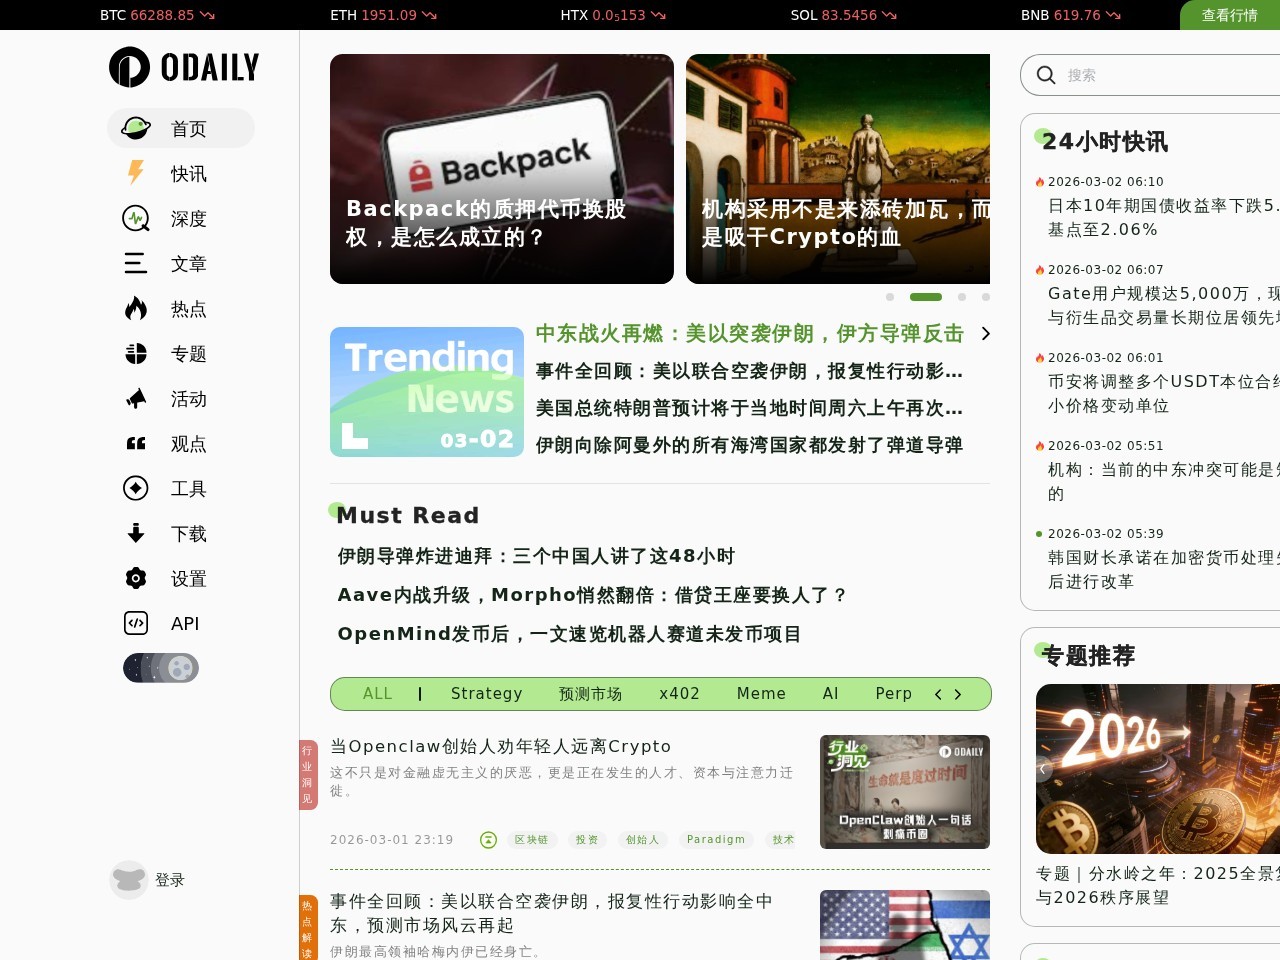Image resolution: width=1280 pixels, height=960 pixels.
Task: Select the Meme category tab
Action: (761, 693)
